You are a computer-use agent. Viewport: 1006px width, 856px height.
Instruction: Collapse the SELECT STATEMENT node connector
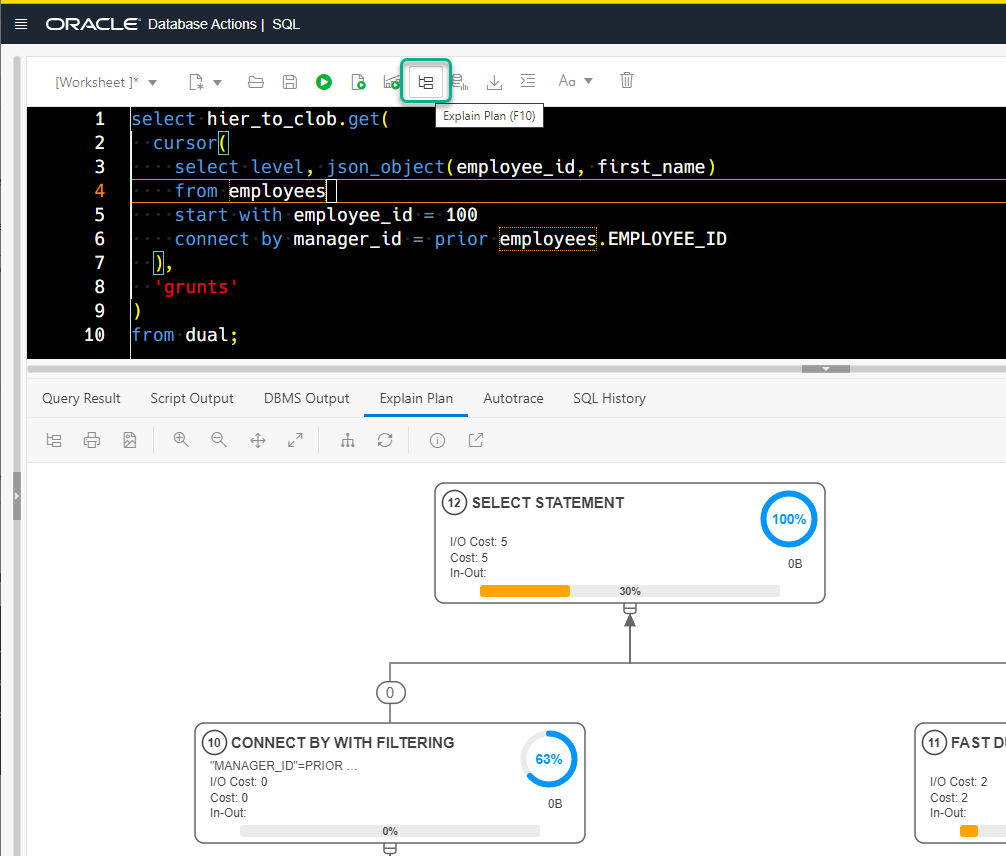tap(630, 609)
